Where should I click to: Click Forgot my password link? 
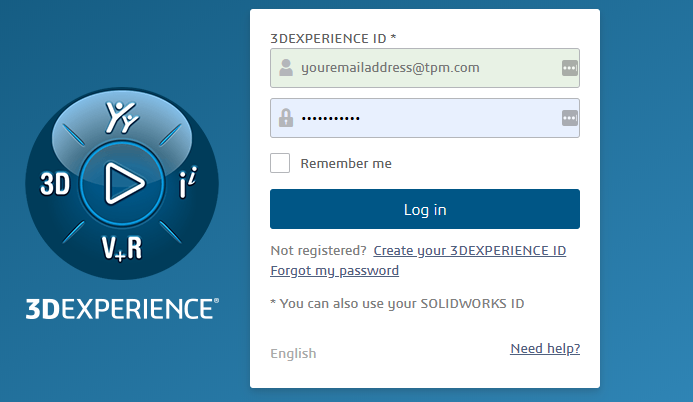click(335, 270)
